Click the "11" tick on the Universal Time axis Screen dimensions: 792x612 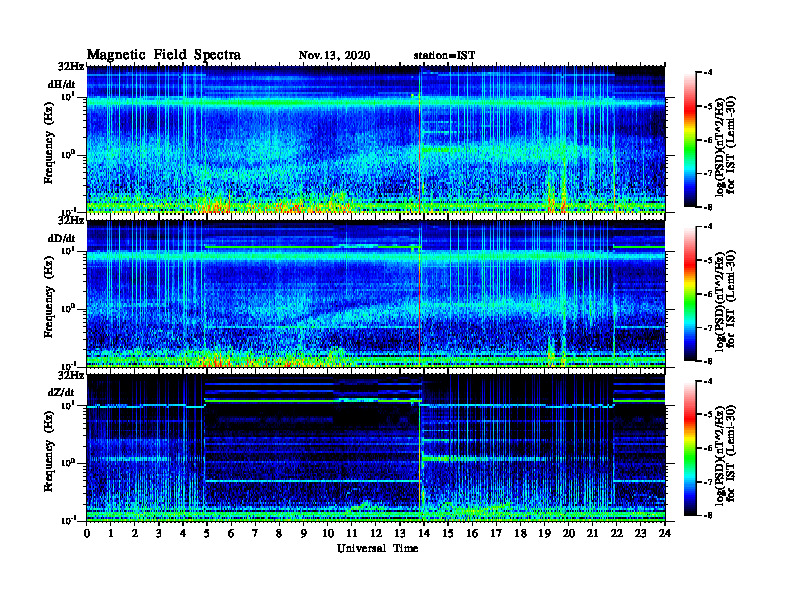(x=352, y=533)
